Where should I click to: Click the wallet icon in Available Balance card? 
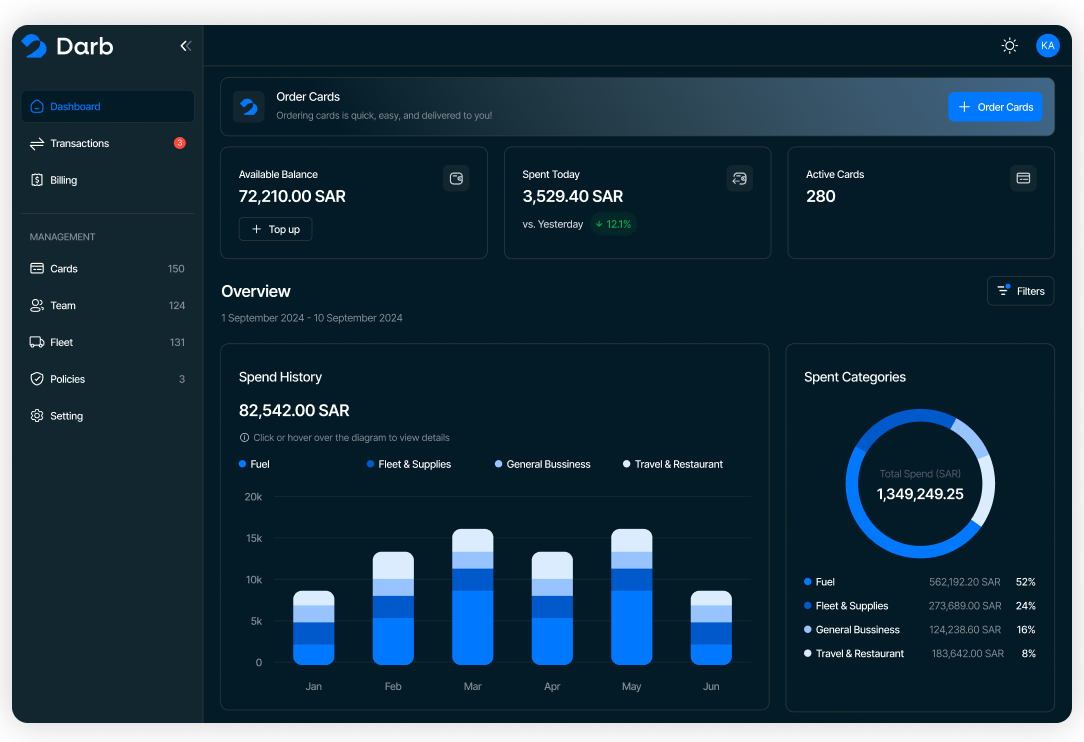point(456,179)
